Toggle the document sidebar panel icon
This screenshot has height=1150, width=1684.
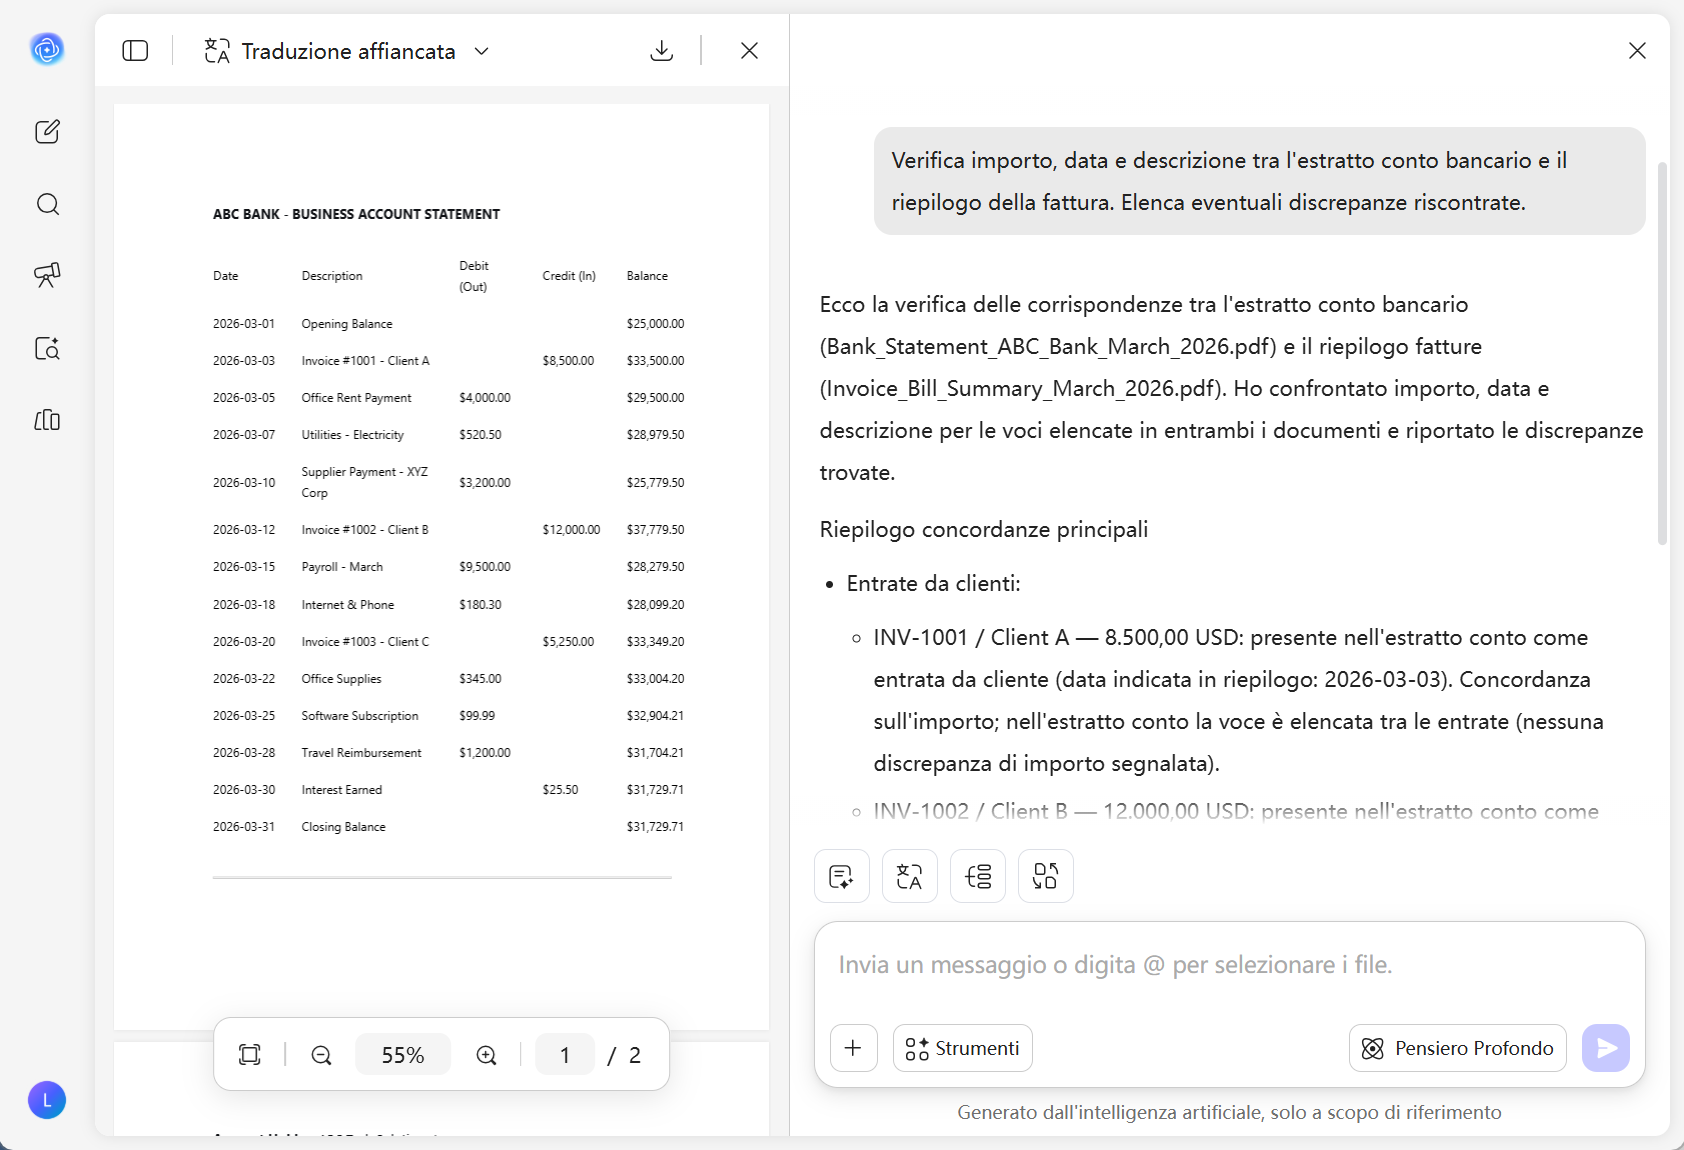135,51
